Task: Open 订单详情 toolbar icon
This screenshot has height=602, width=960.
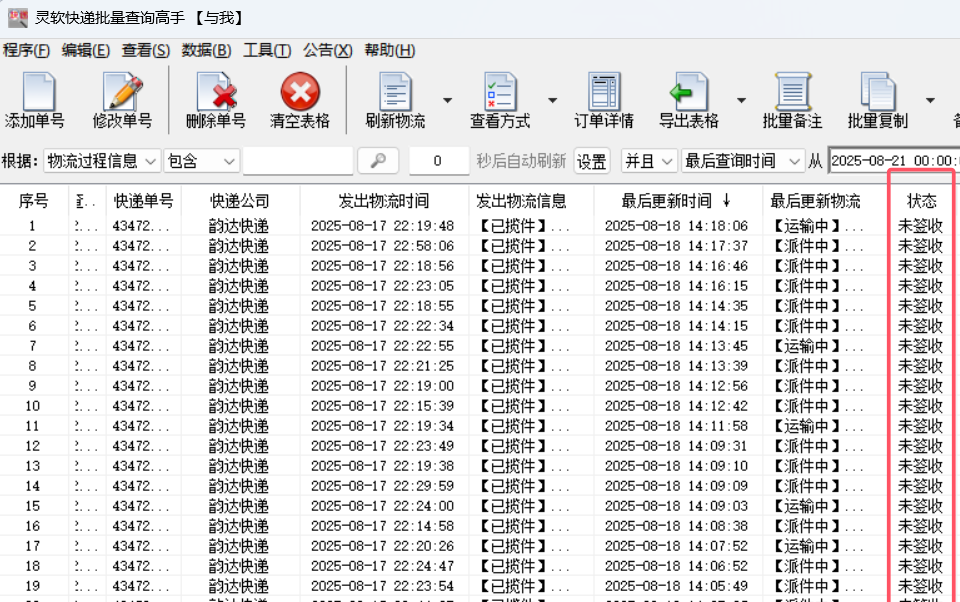Action: pyautogui.click(x=604, y=92)
